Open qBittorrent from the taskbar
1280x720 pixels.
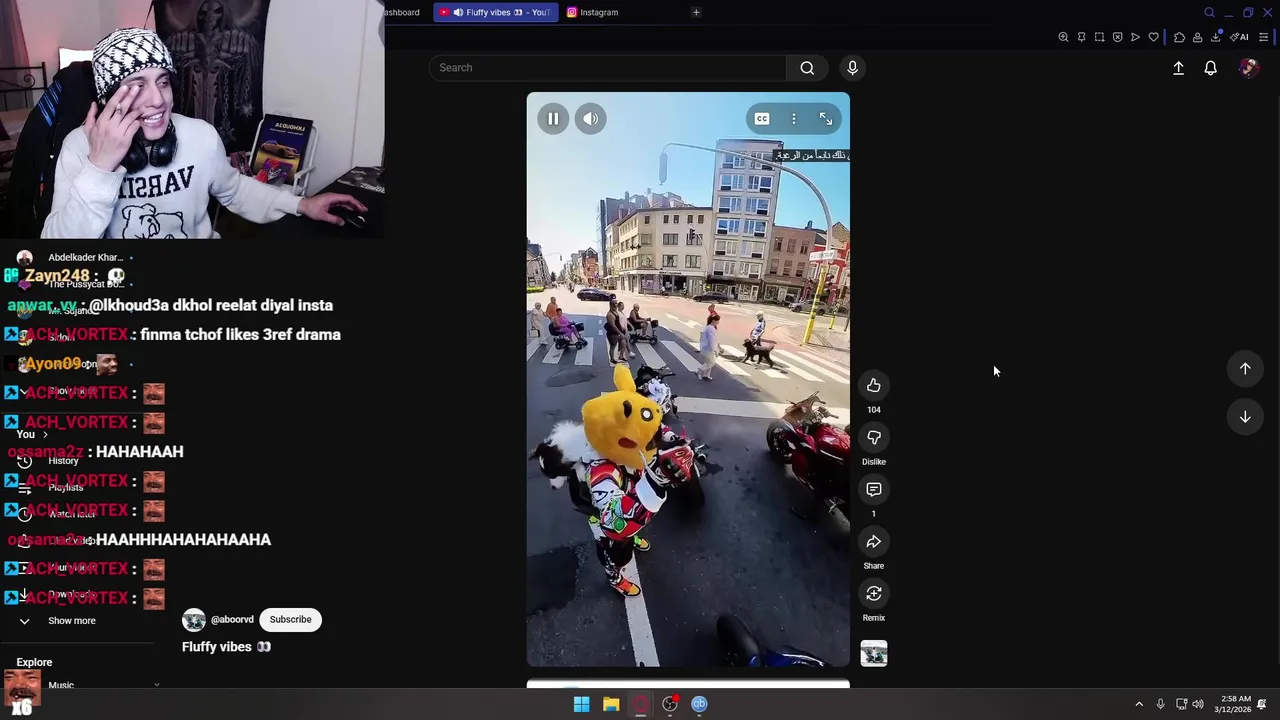(x=699, y=704)
